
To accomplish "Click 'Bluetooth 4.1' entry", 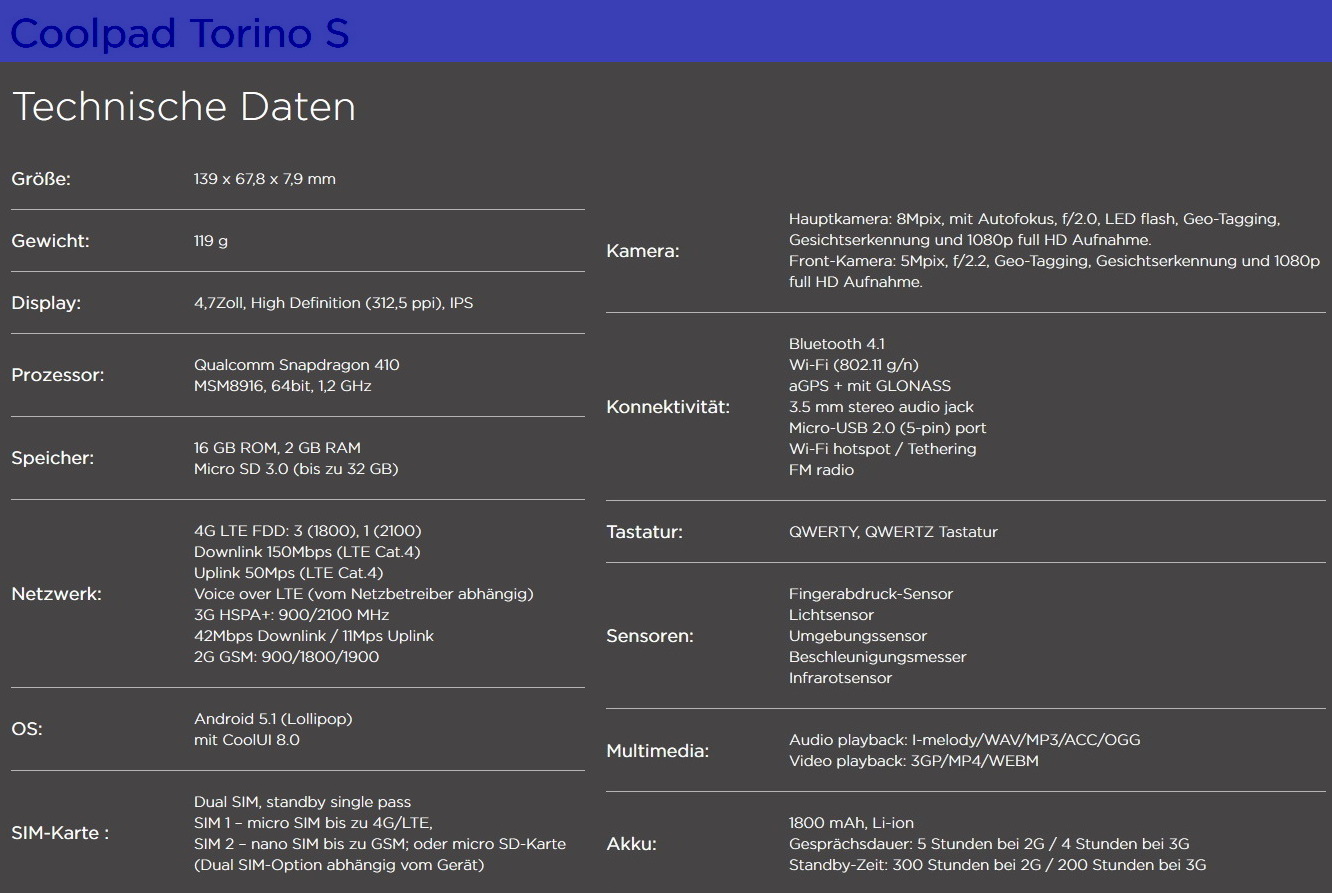I will [837, 344].
